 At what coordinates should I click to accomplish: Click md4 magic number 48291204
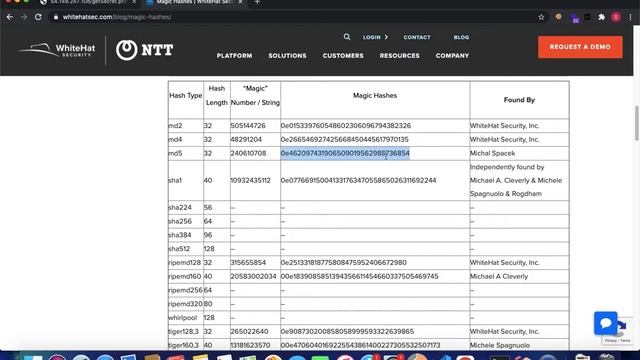pyautogui.click(x=246, y=140)
